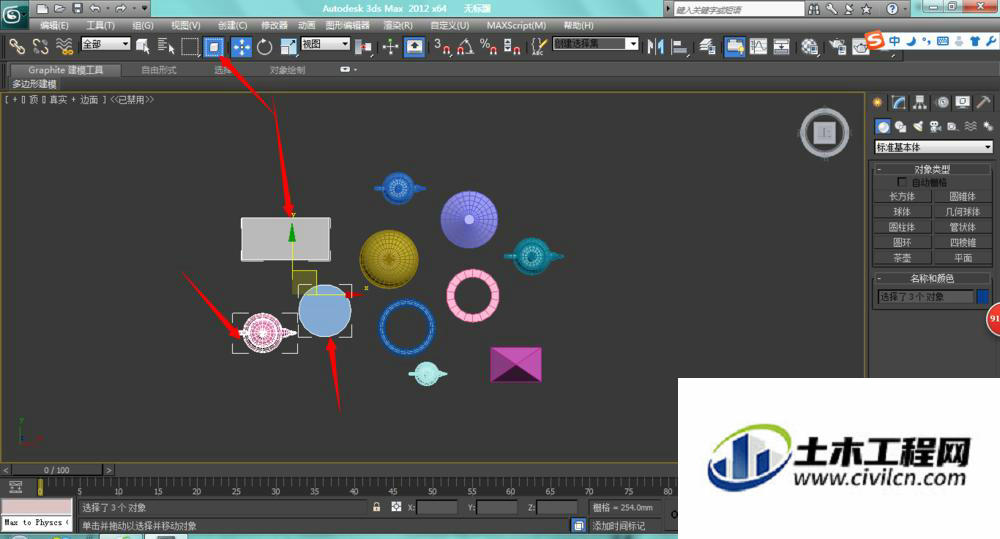Open the 视图(V) menu
Viewport: 1000px width, 539px height.
pos(186,26)
